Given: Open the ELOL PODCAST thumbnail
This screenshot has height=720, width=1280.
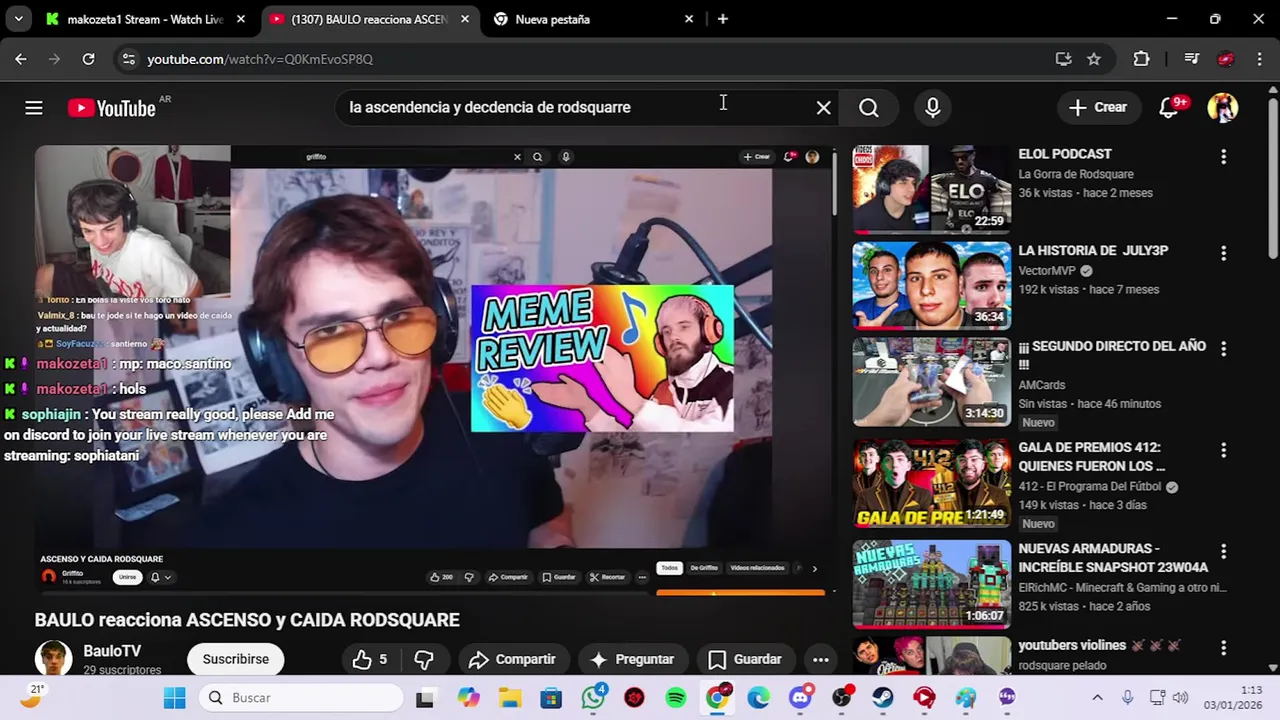Looking at the screenshot, I should (x=932, y=189).
